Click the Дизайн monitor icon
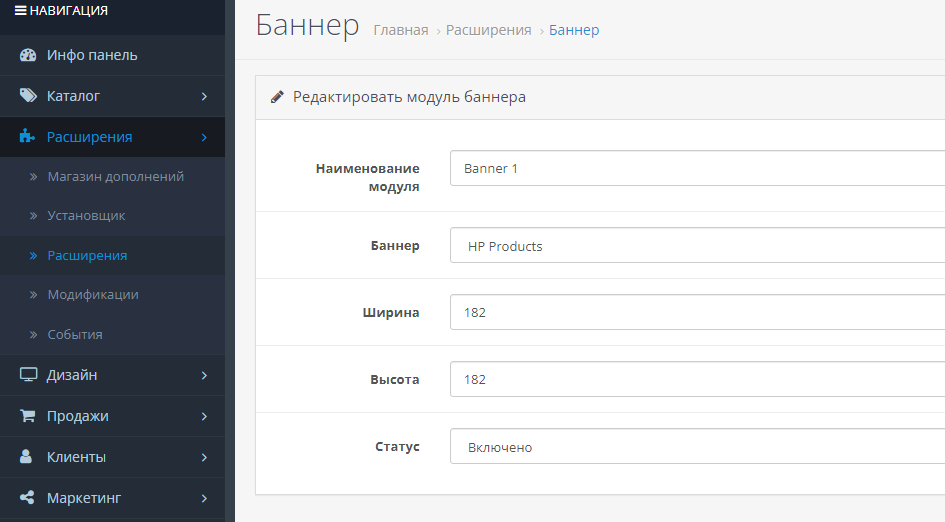 (x=28, y=374)
